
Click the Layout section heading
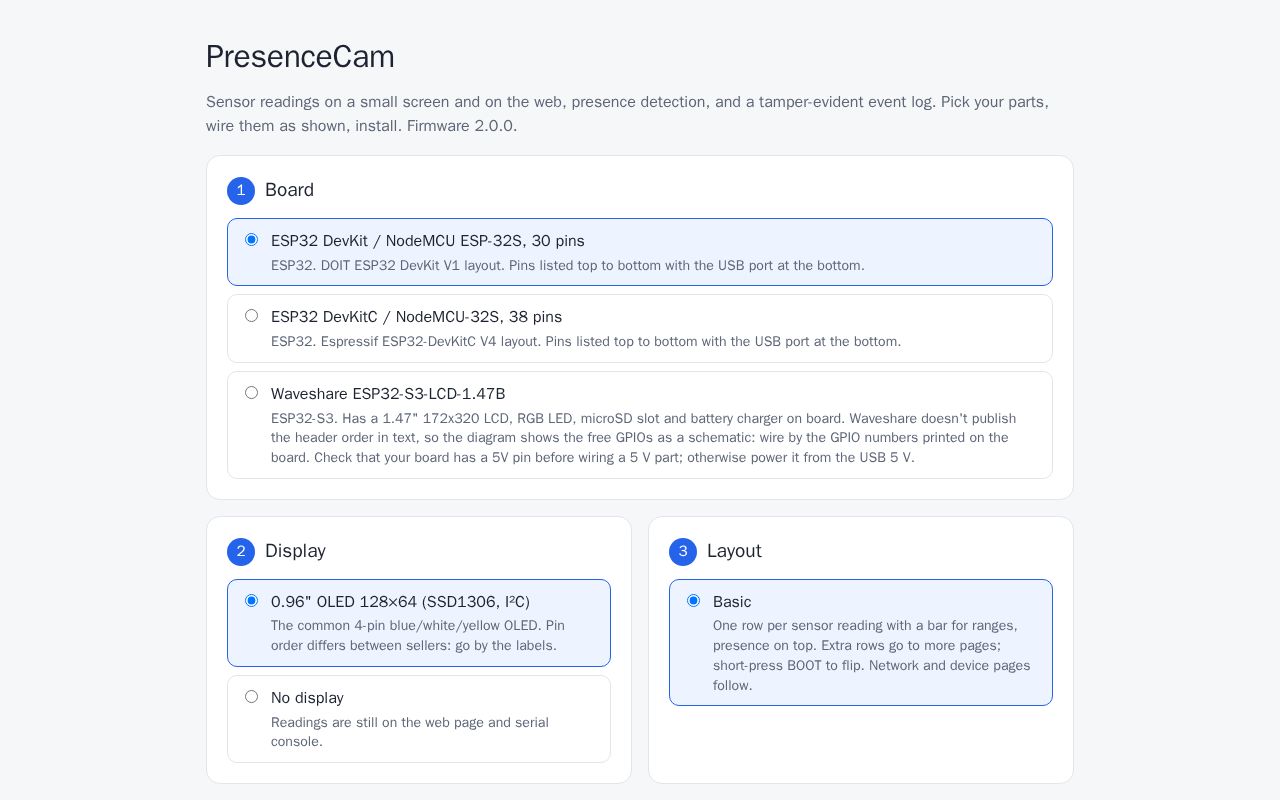coord(734,551)
